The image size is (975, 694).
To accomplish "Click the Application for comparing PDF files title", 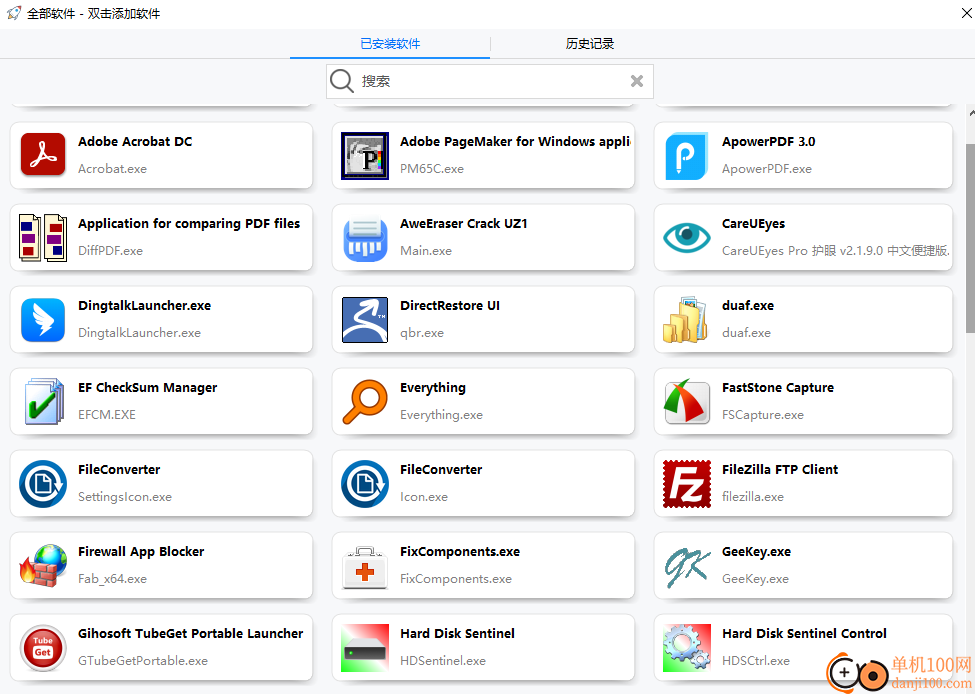I will 189,224.
